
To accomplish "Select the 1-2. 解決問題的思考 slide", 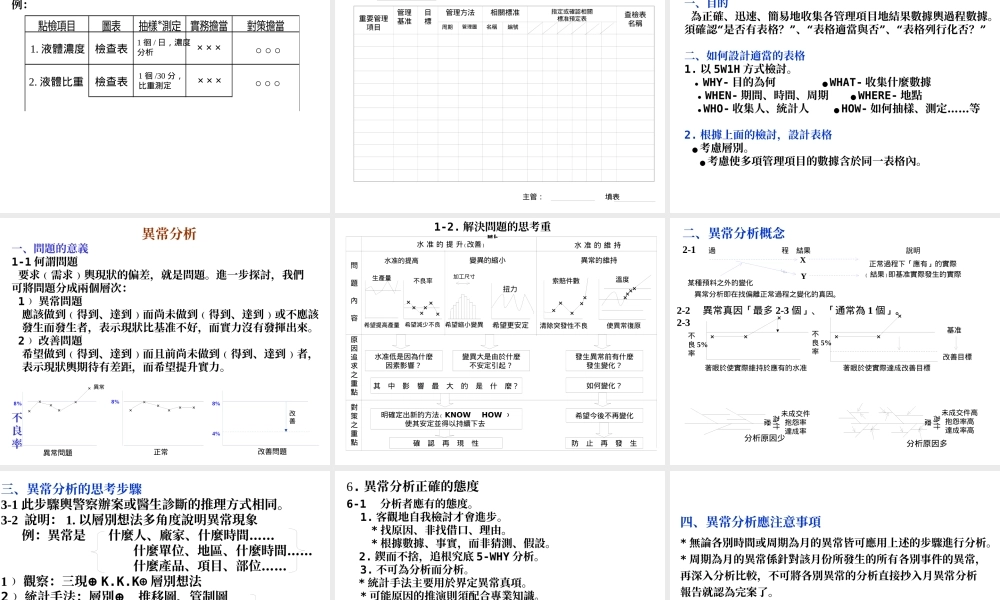I will coord(501,341).
